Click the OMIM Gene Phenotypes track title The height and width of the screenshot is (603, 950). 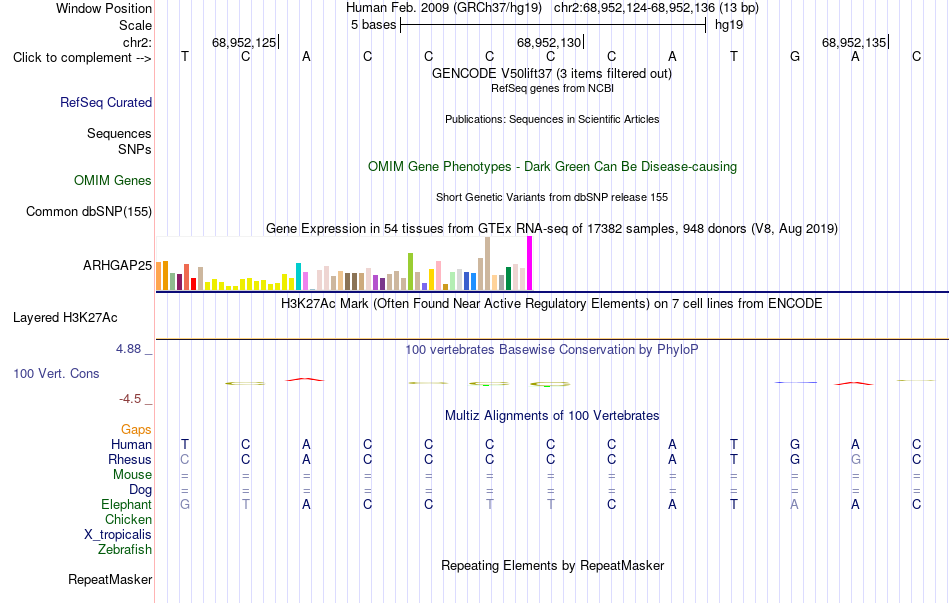[x=553, y=167]
